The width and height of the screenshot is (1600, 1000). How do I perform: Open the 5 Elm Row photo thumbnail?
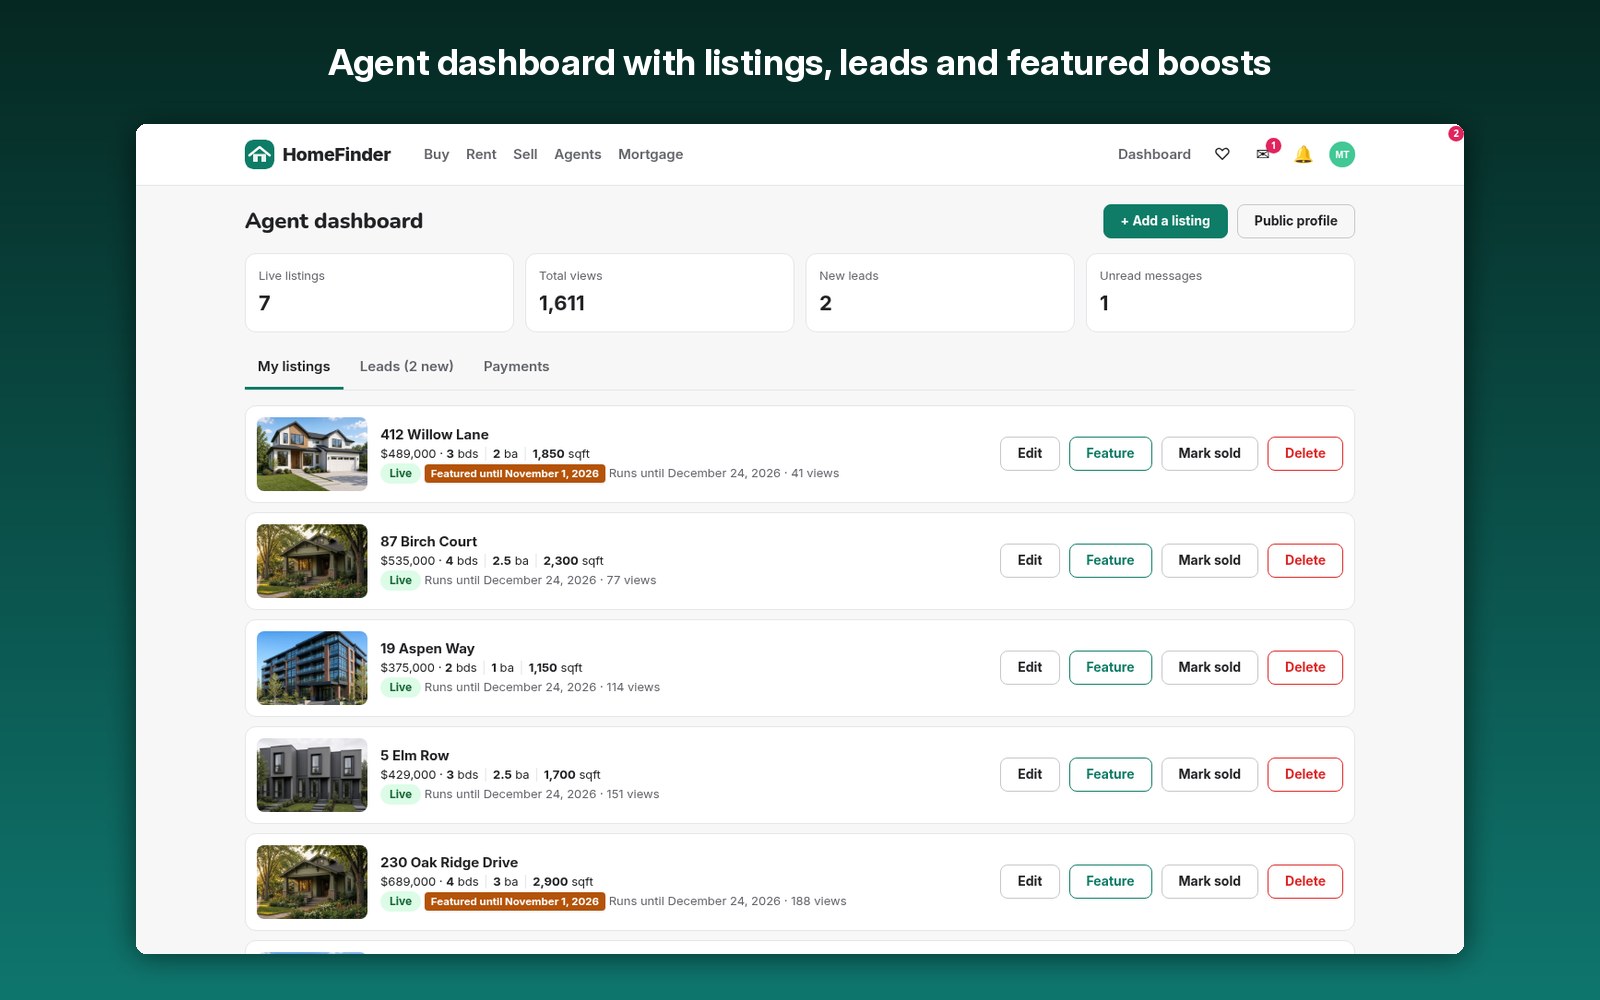(x=312, y=775)
